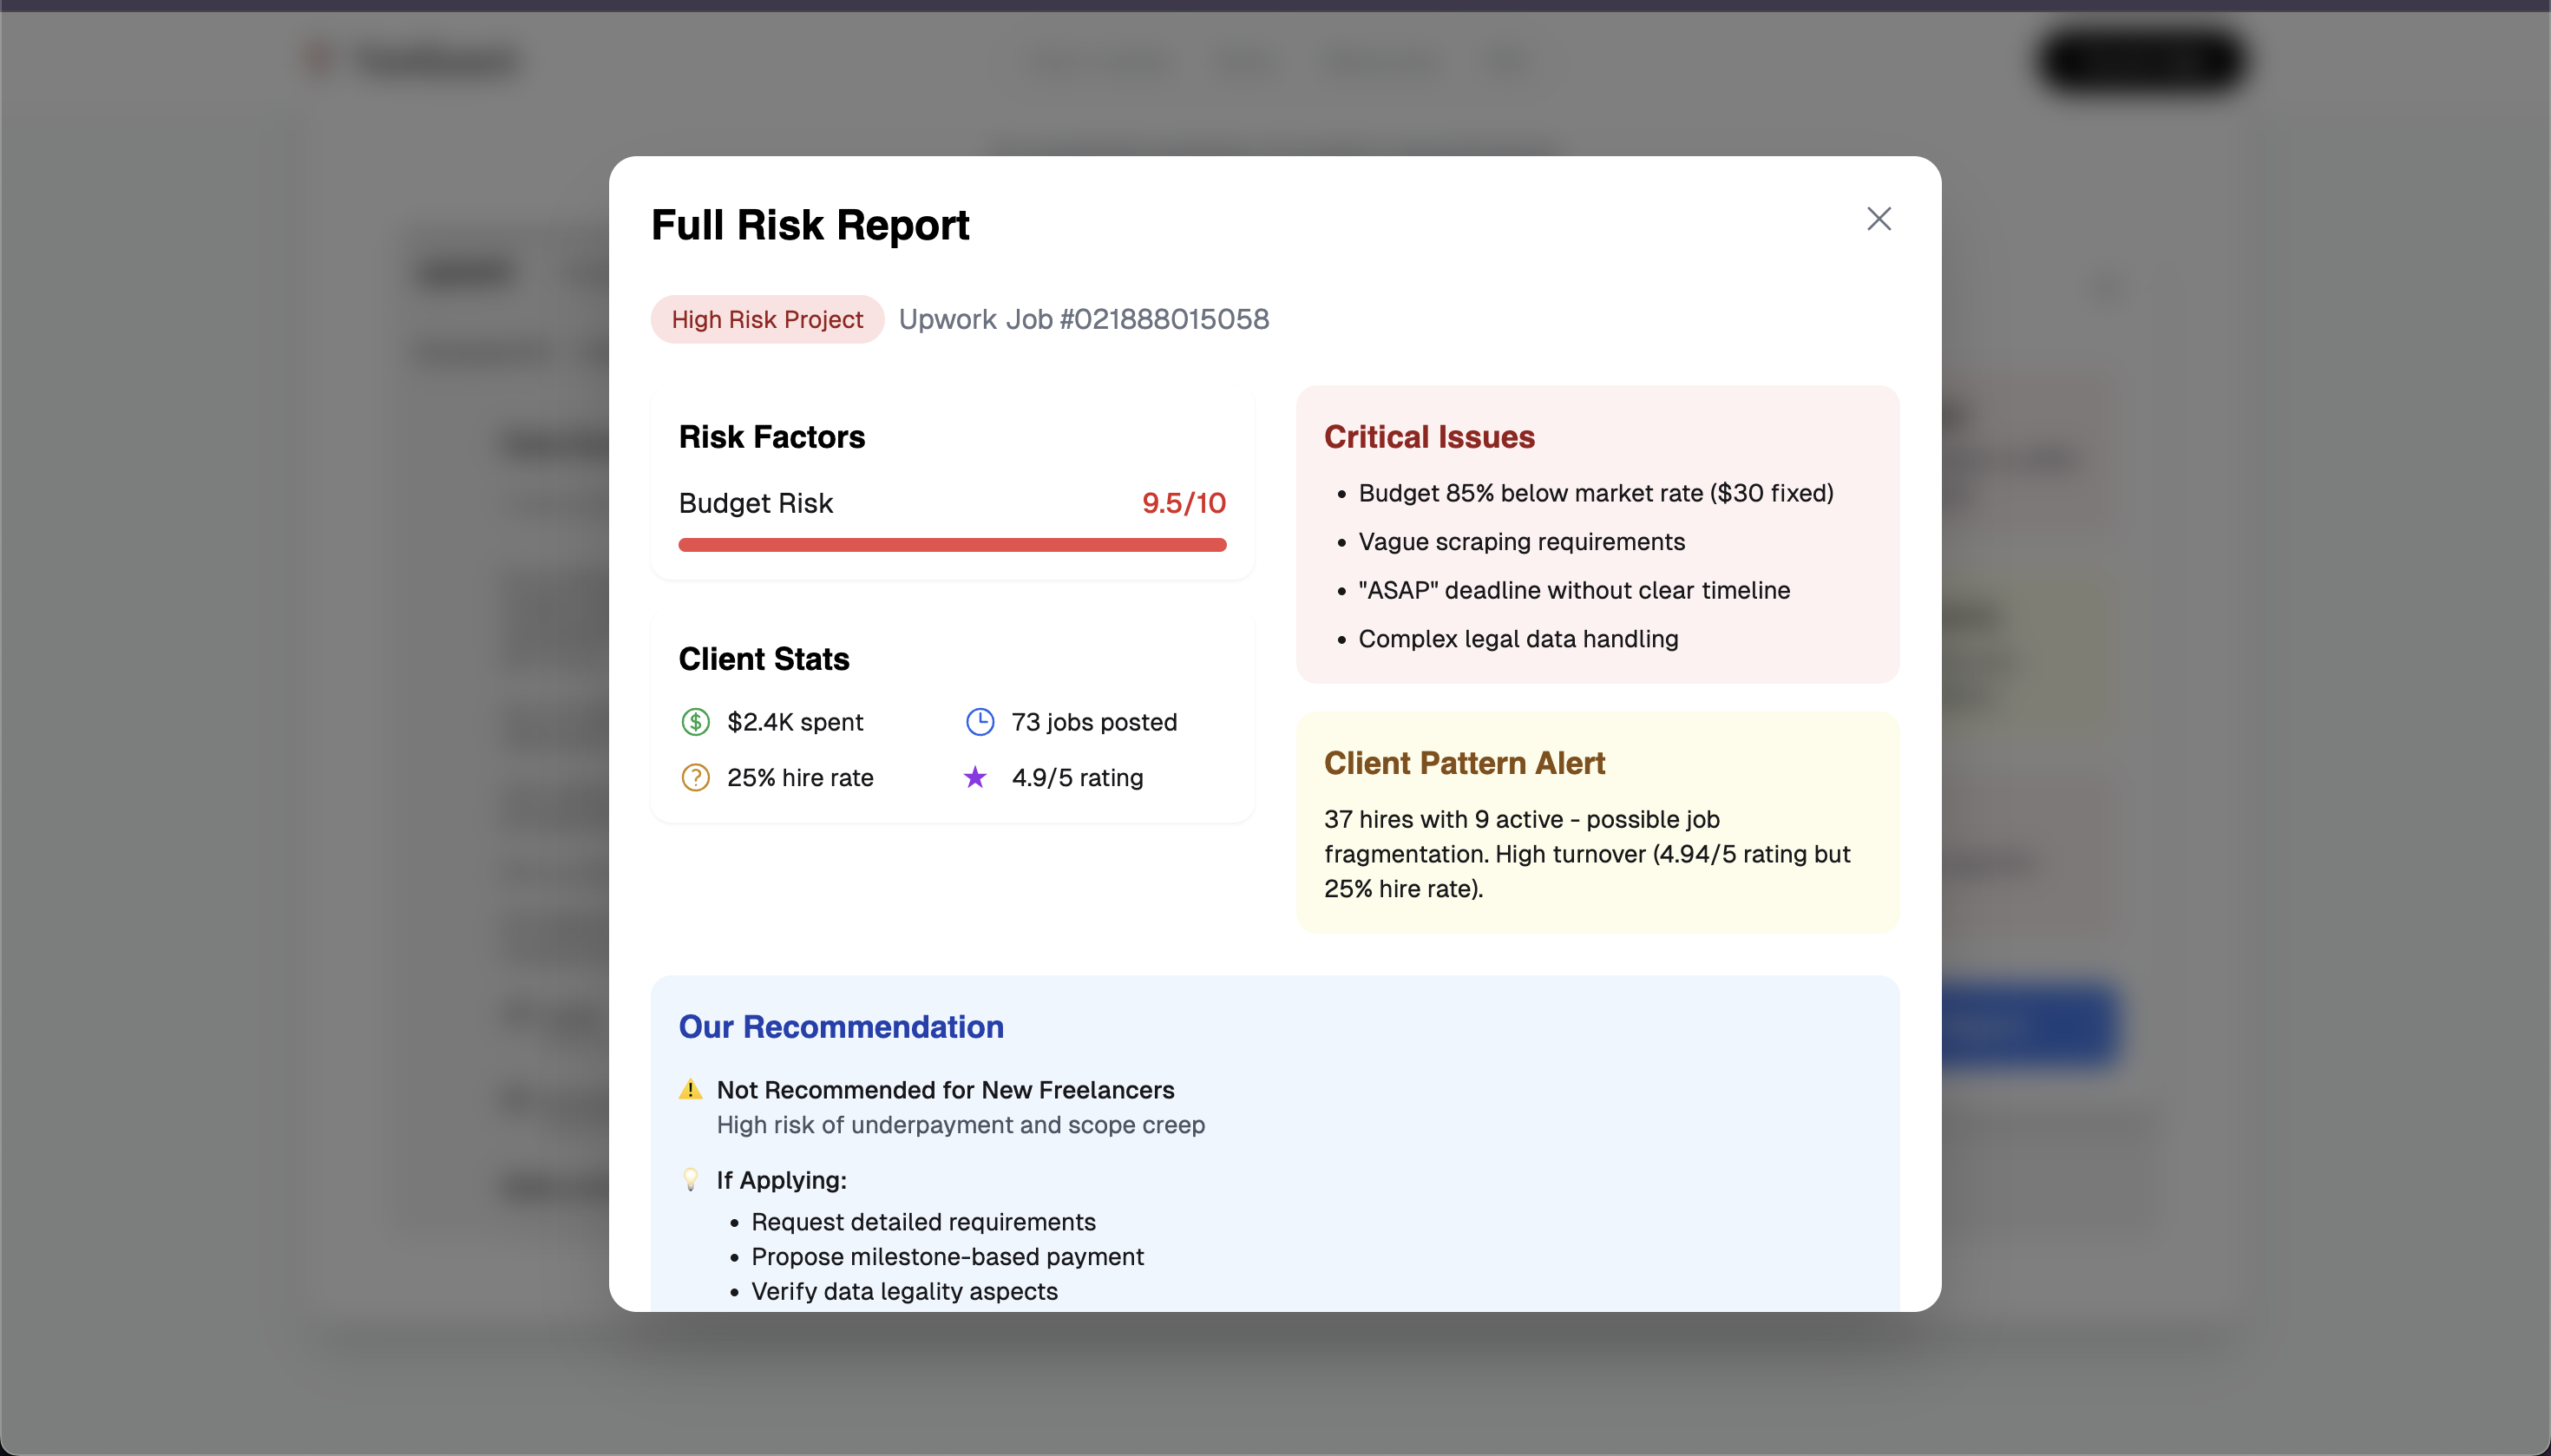Click the blue clock jobs posted icon
The image size is (2551, 1456).
pos(979,722)
